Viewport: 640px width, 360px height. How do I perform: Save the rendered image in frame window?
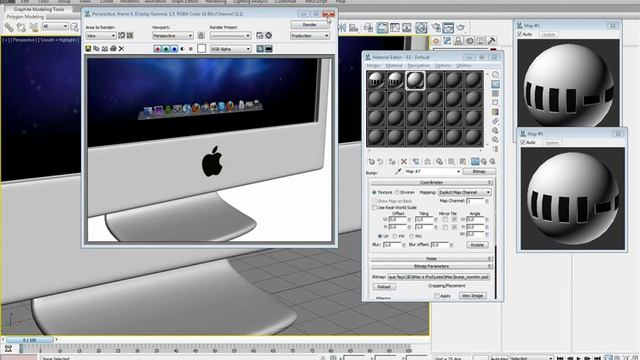(88, 49)
